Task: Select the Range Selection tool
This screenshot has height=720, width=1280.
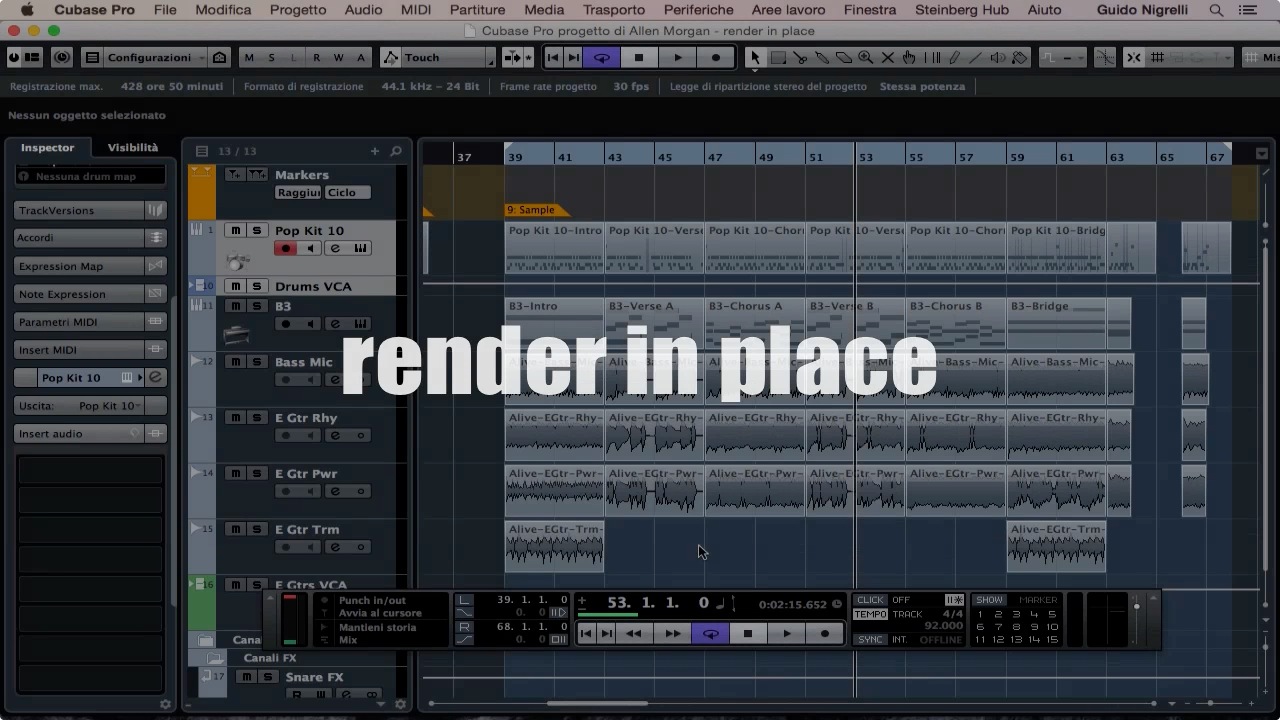Action: tap(778, 58)
